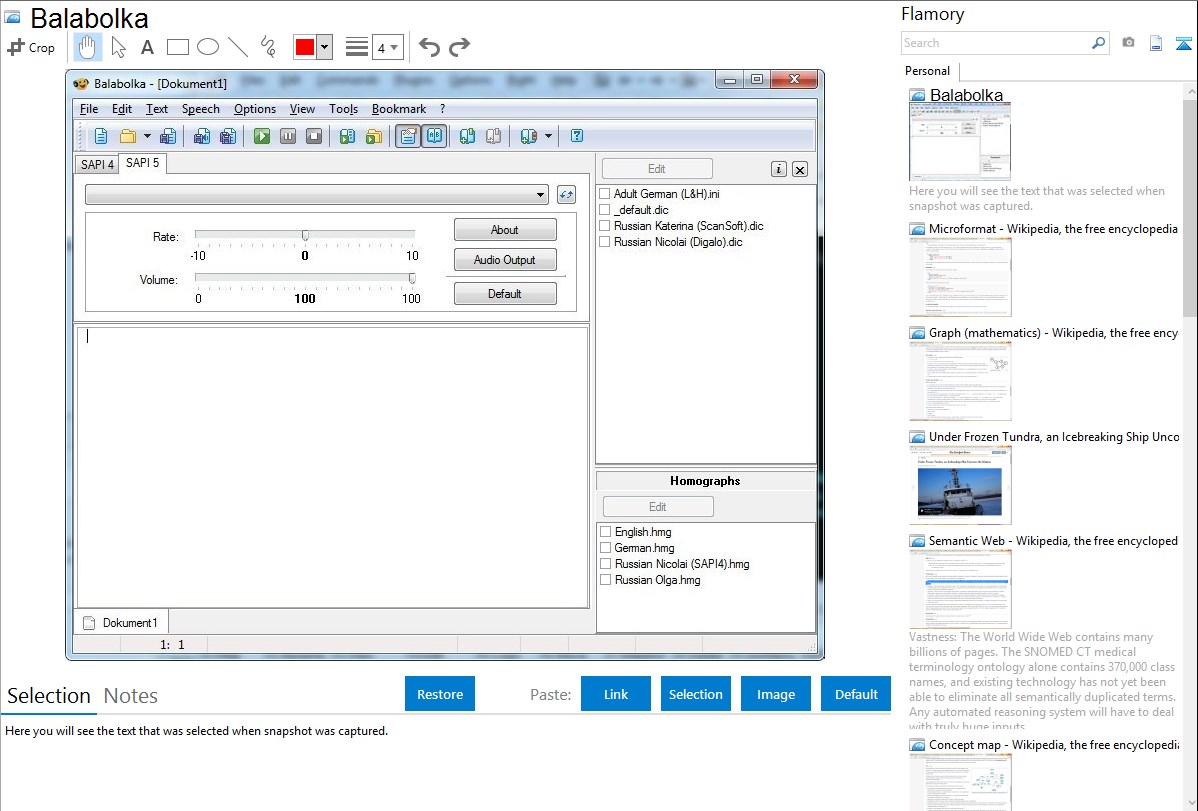The image size is (1198, 811).
Task: Open the line width 4 dropdown
Action: coord(387,47)
